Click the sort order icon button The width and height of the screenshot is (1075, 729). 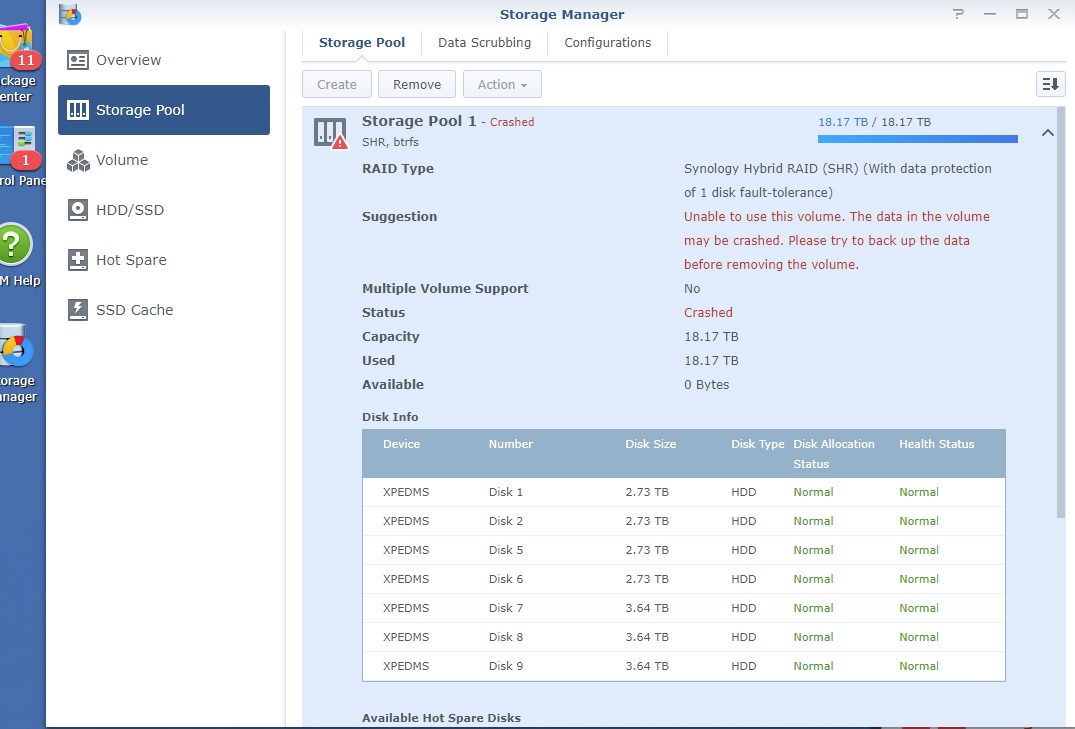click(1050, 84)
